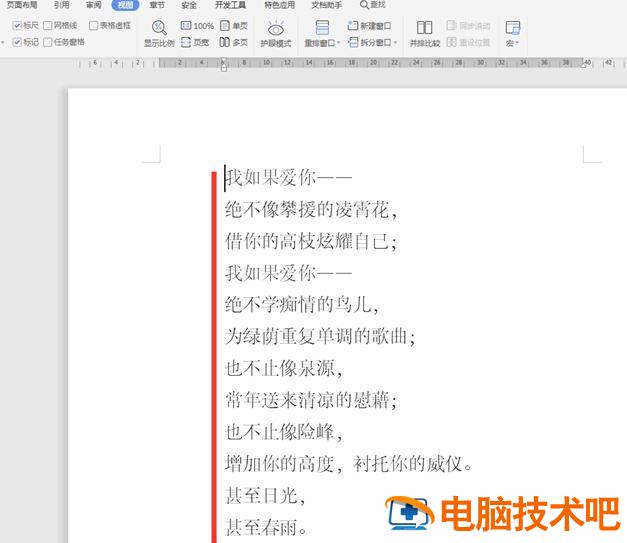Switch to 开发工具 developer tab
Viewport: 627px width, 543px height.
click(230, 5)
